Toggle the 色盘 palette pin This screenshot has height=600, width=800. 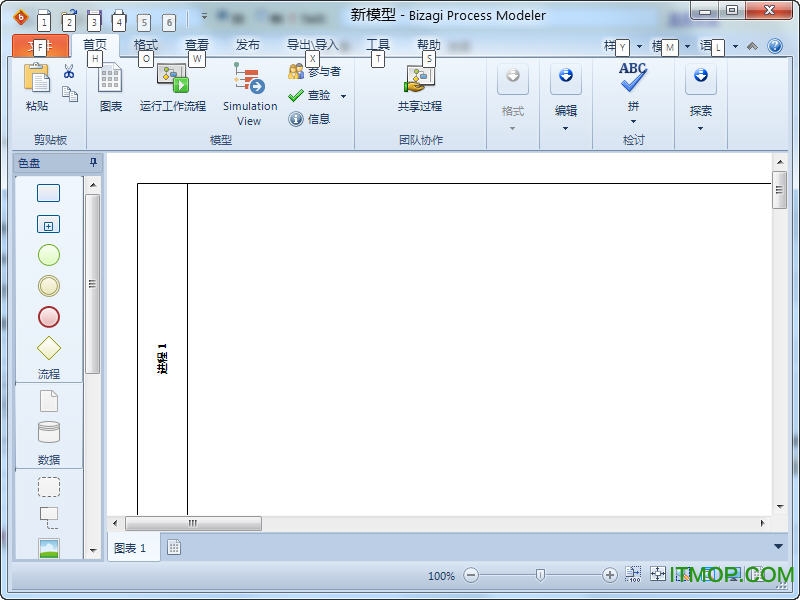[93, 162]
